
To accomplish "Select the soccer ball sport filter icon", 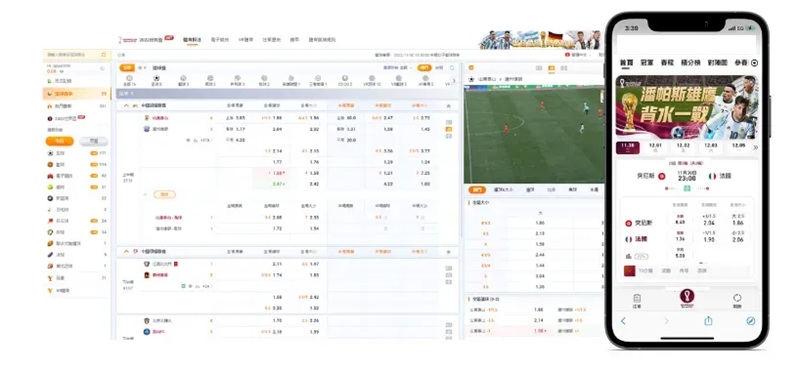I will click(x=157, y=78).
